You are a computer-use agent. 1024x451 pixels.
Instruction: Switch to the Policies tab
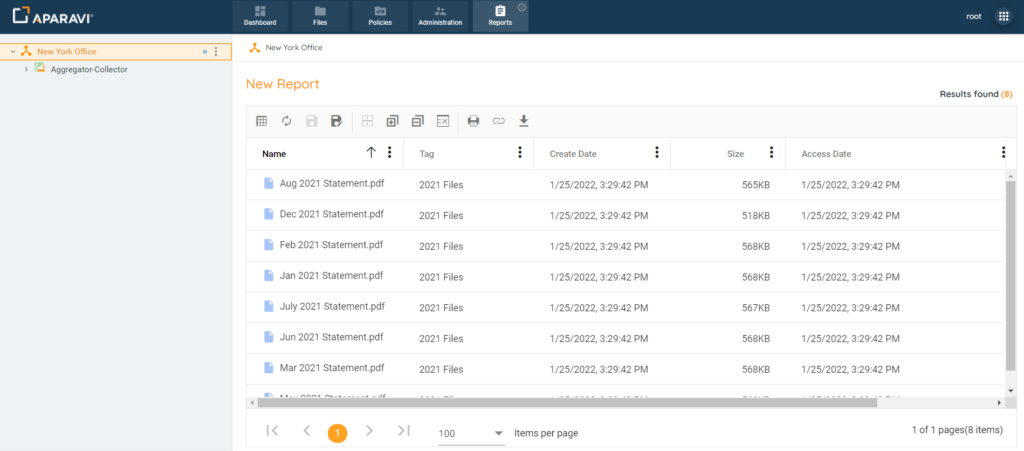coord(380,16)
